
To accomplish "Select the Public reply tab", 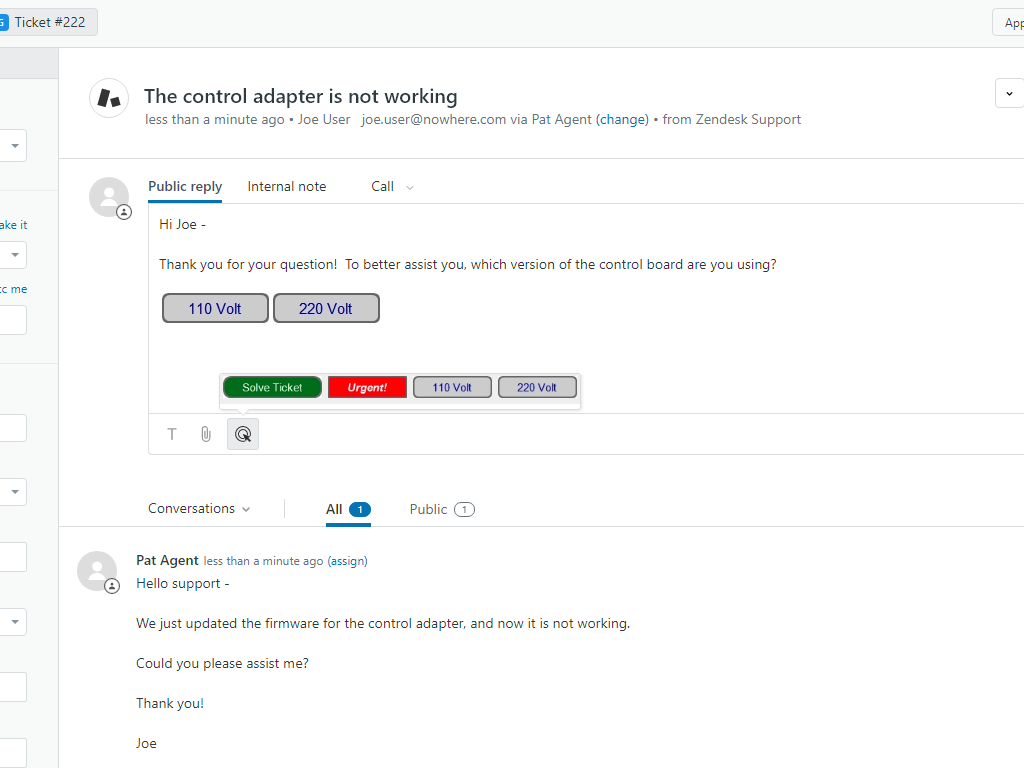I will tap(185, 187).
